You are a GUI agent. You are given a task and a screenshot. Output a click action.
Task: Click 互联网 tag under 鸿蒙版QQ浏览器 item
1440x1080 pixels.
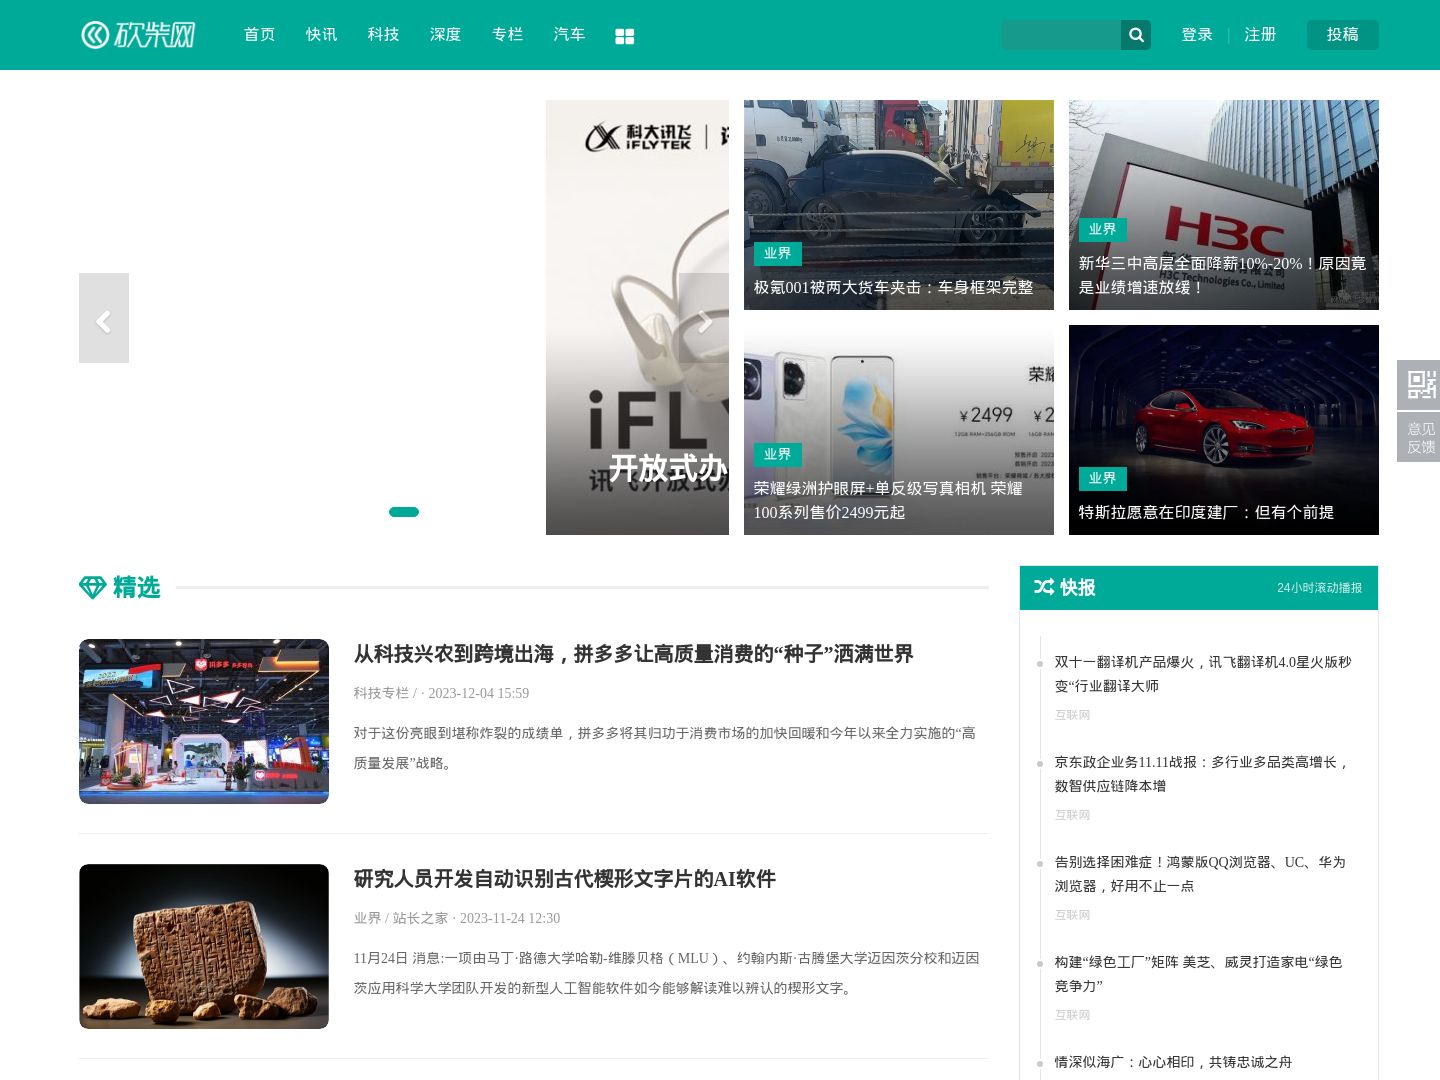1072,915
